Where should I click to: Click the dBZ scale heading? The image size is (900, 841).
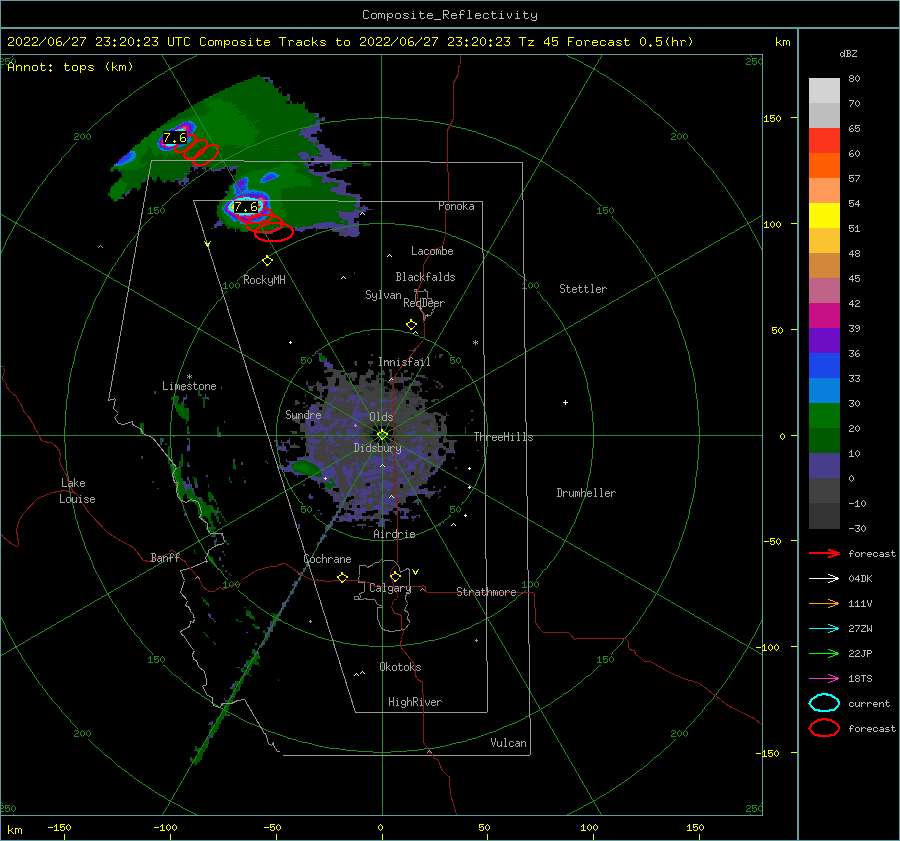[x=848, y=53]
